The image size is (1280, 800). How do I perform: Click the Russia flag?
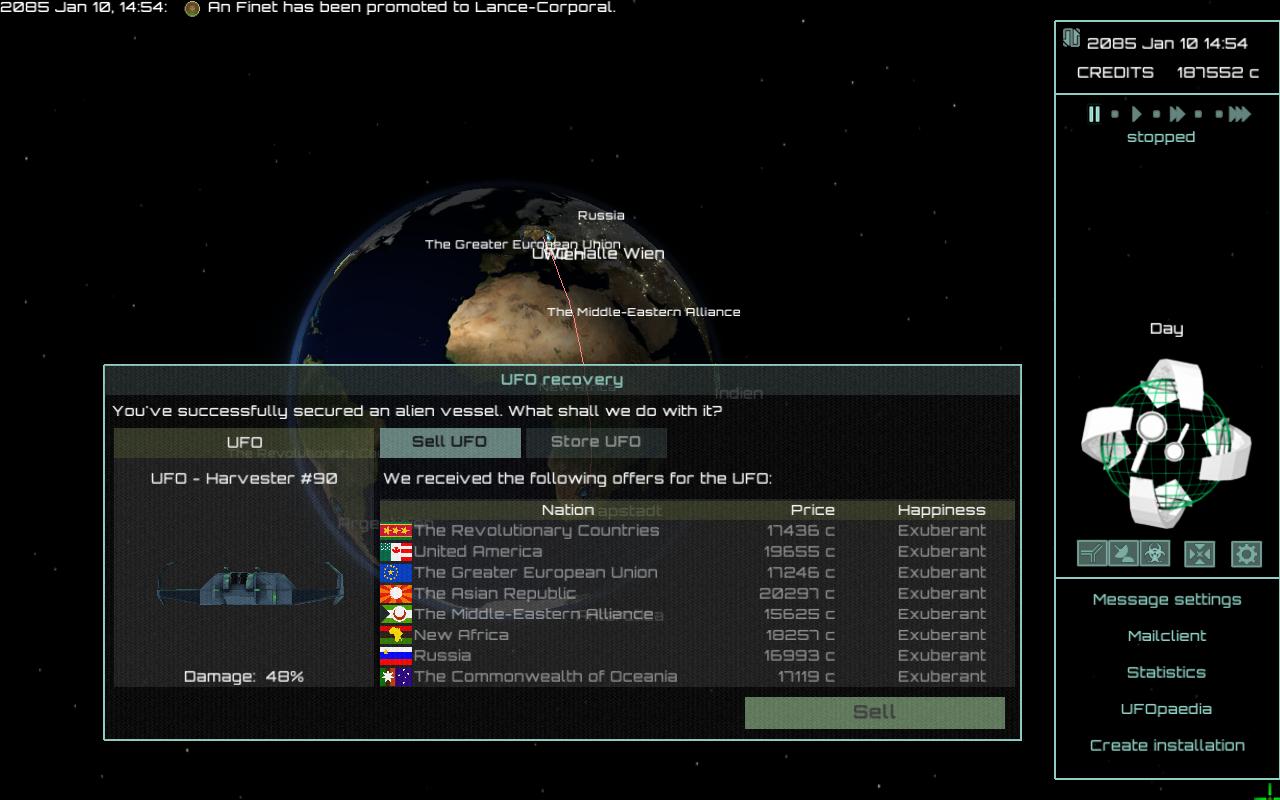396,656
